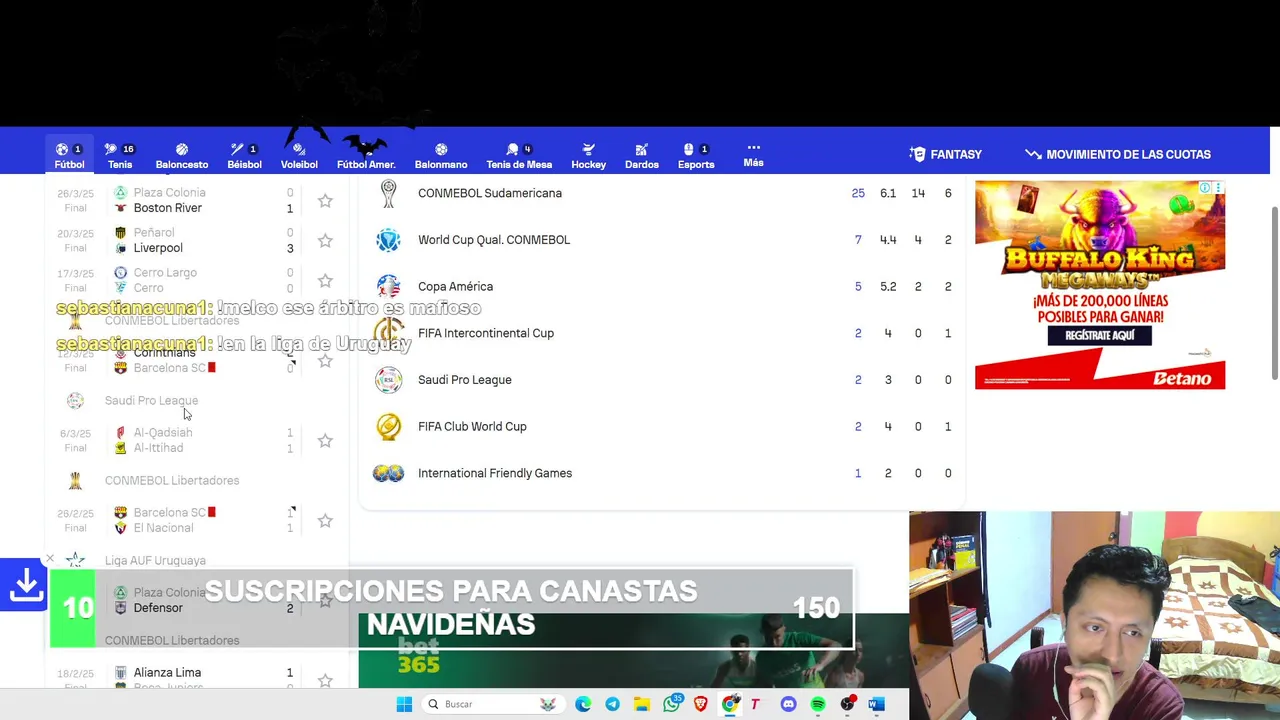Click the taskbar Buscar search box
Viewport: 1280px width, 720px height.
[x=491, y=704]
